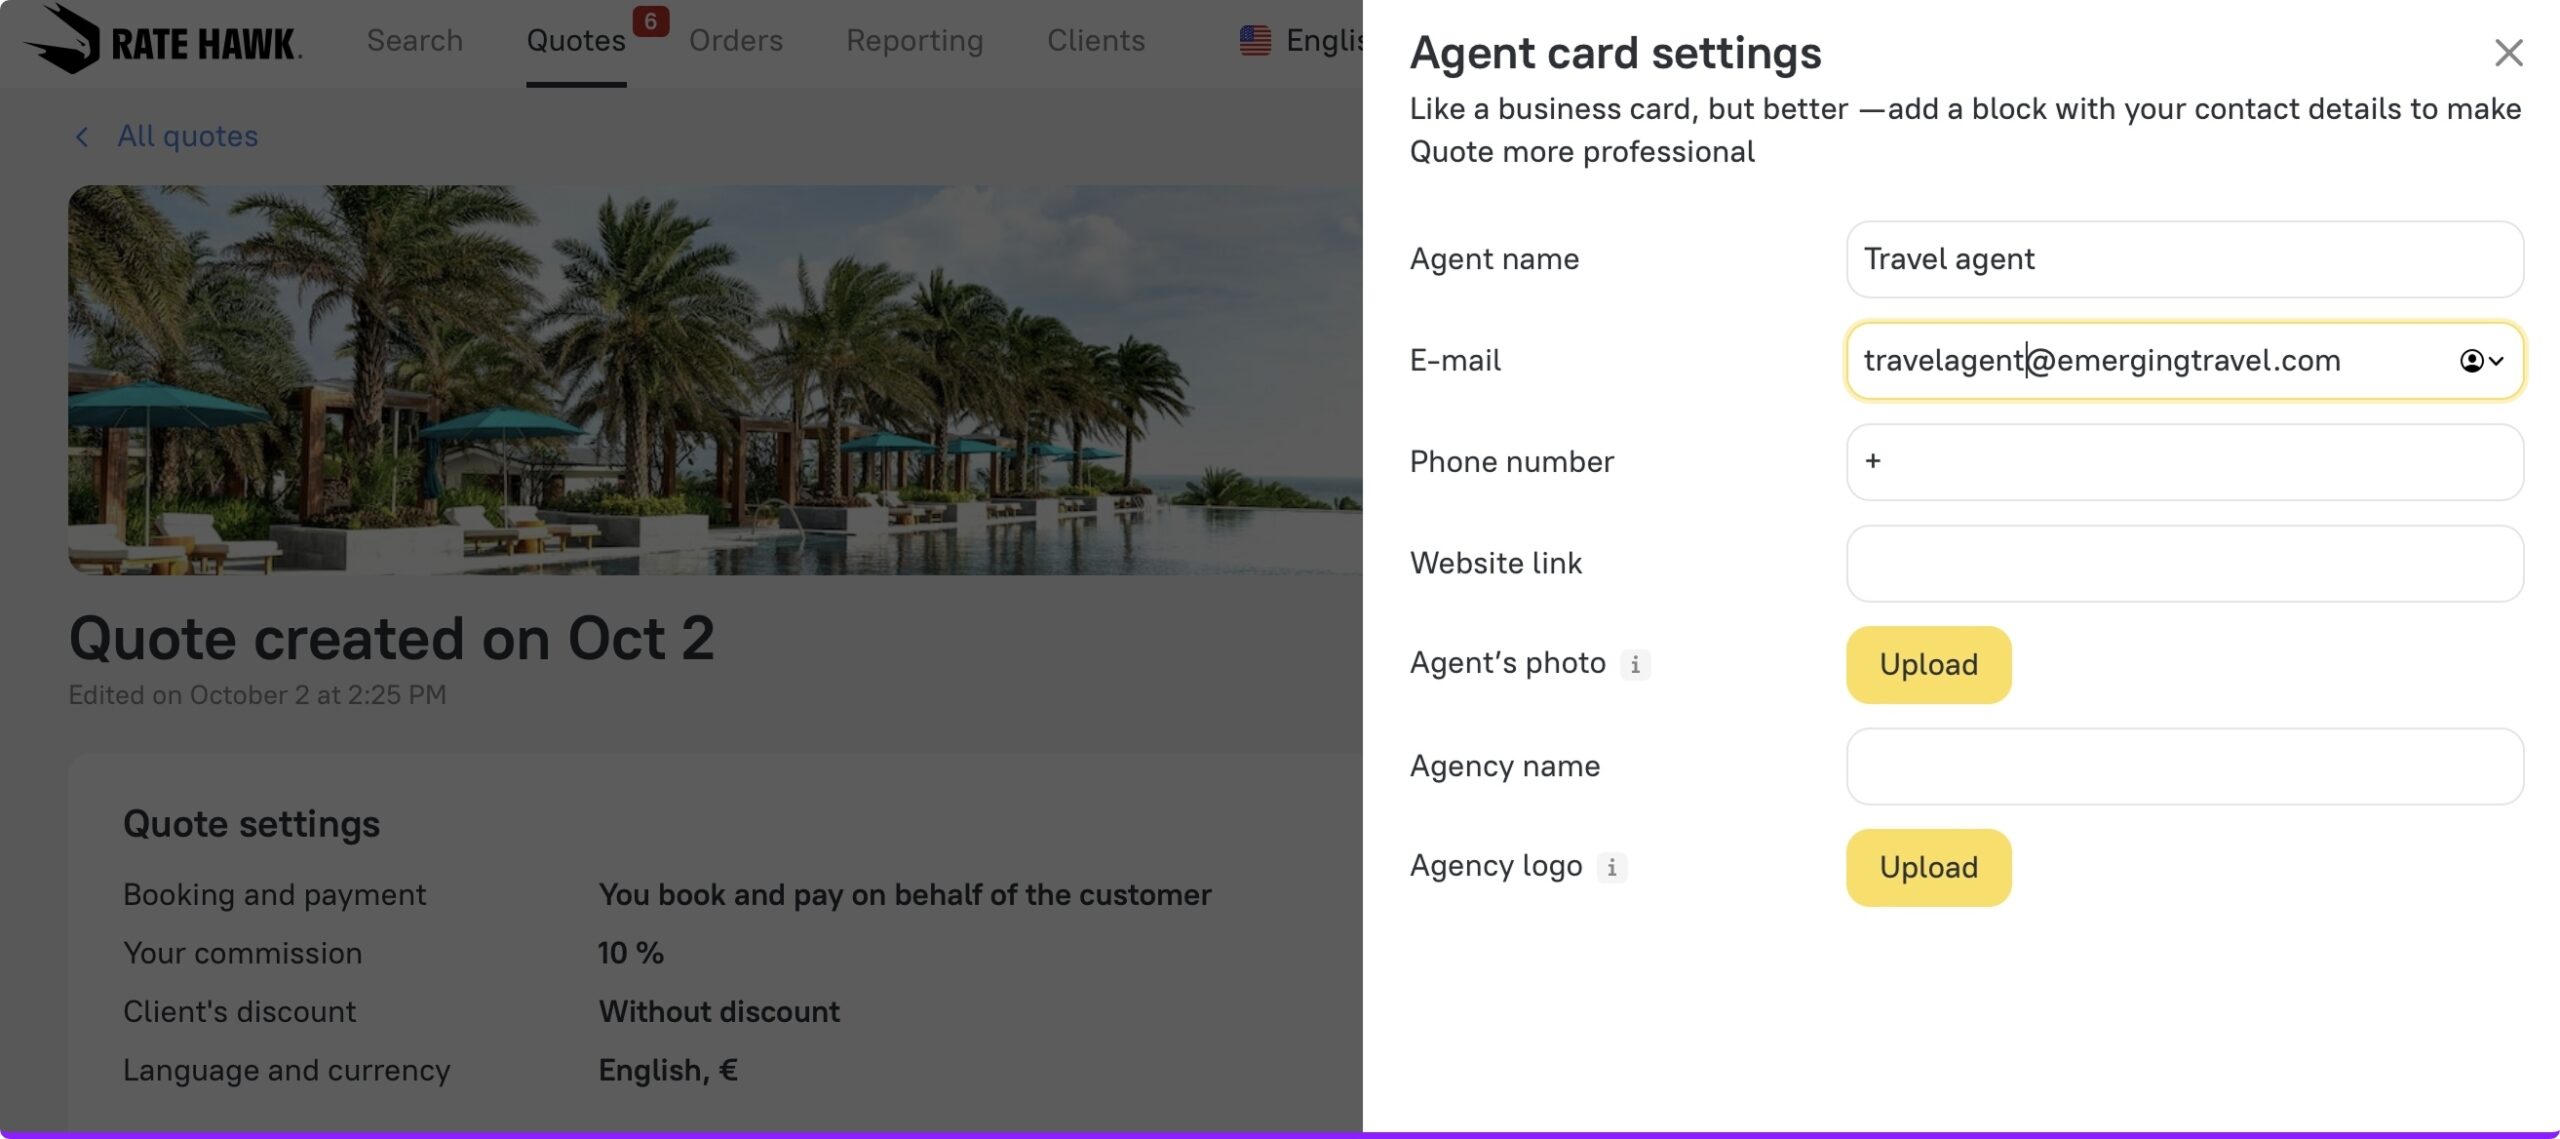This screenshot has width=2560, height=1139.
Task: Click the info icon next to Agency logo
Action: [x=1611, y=867]
